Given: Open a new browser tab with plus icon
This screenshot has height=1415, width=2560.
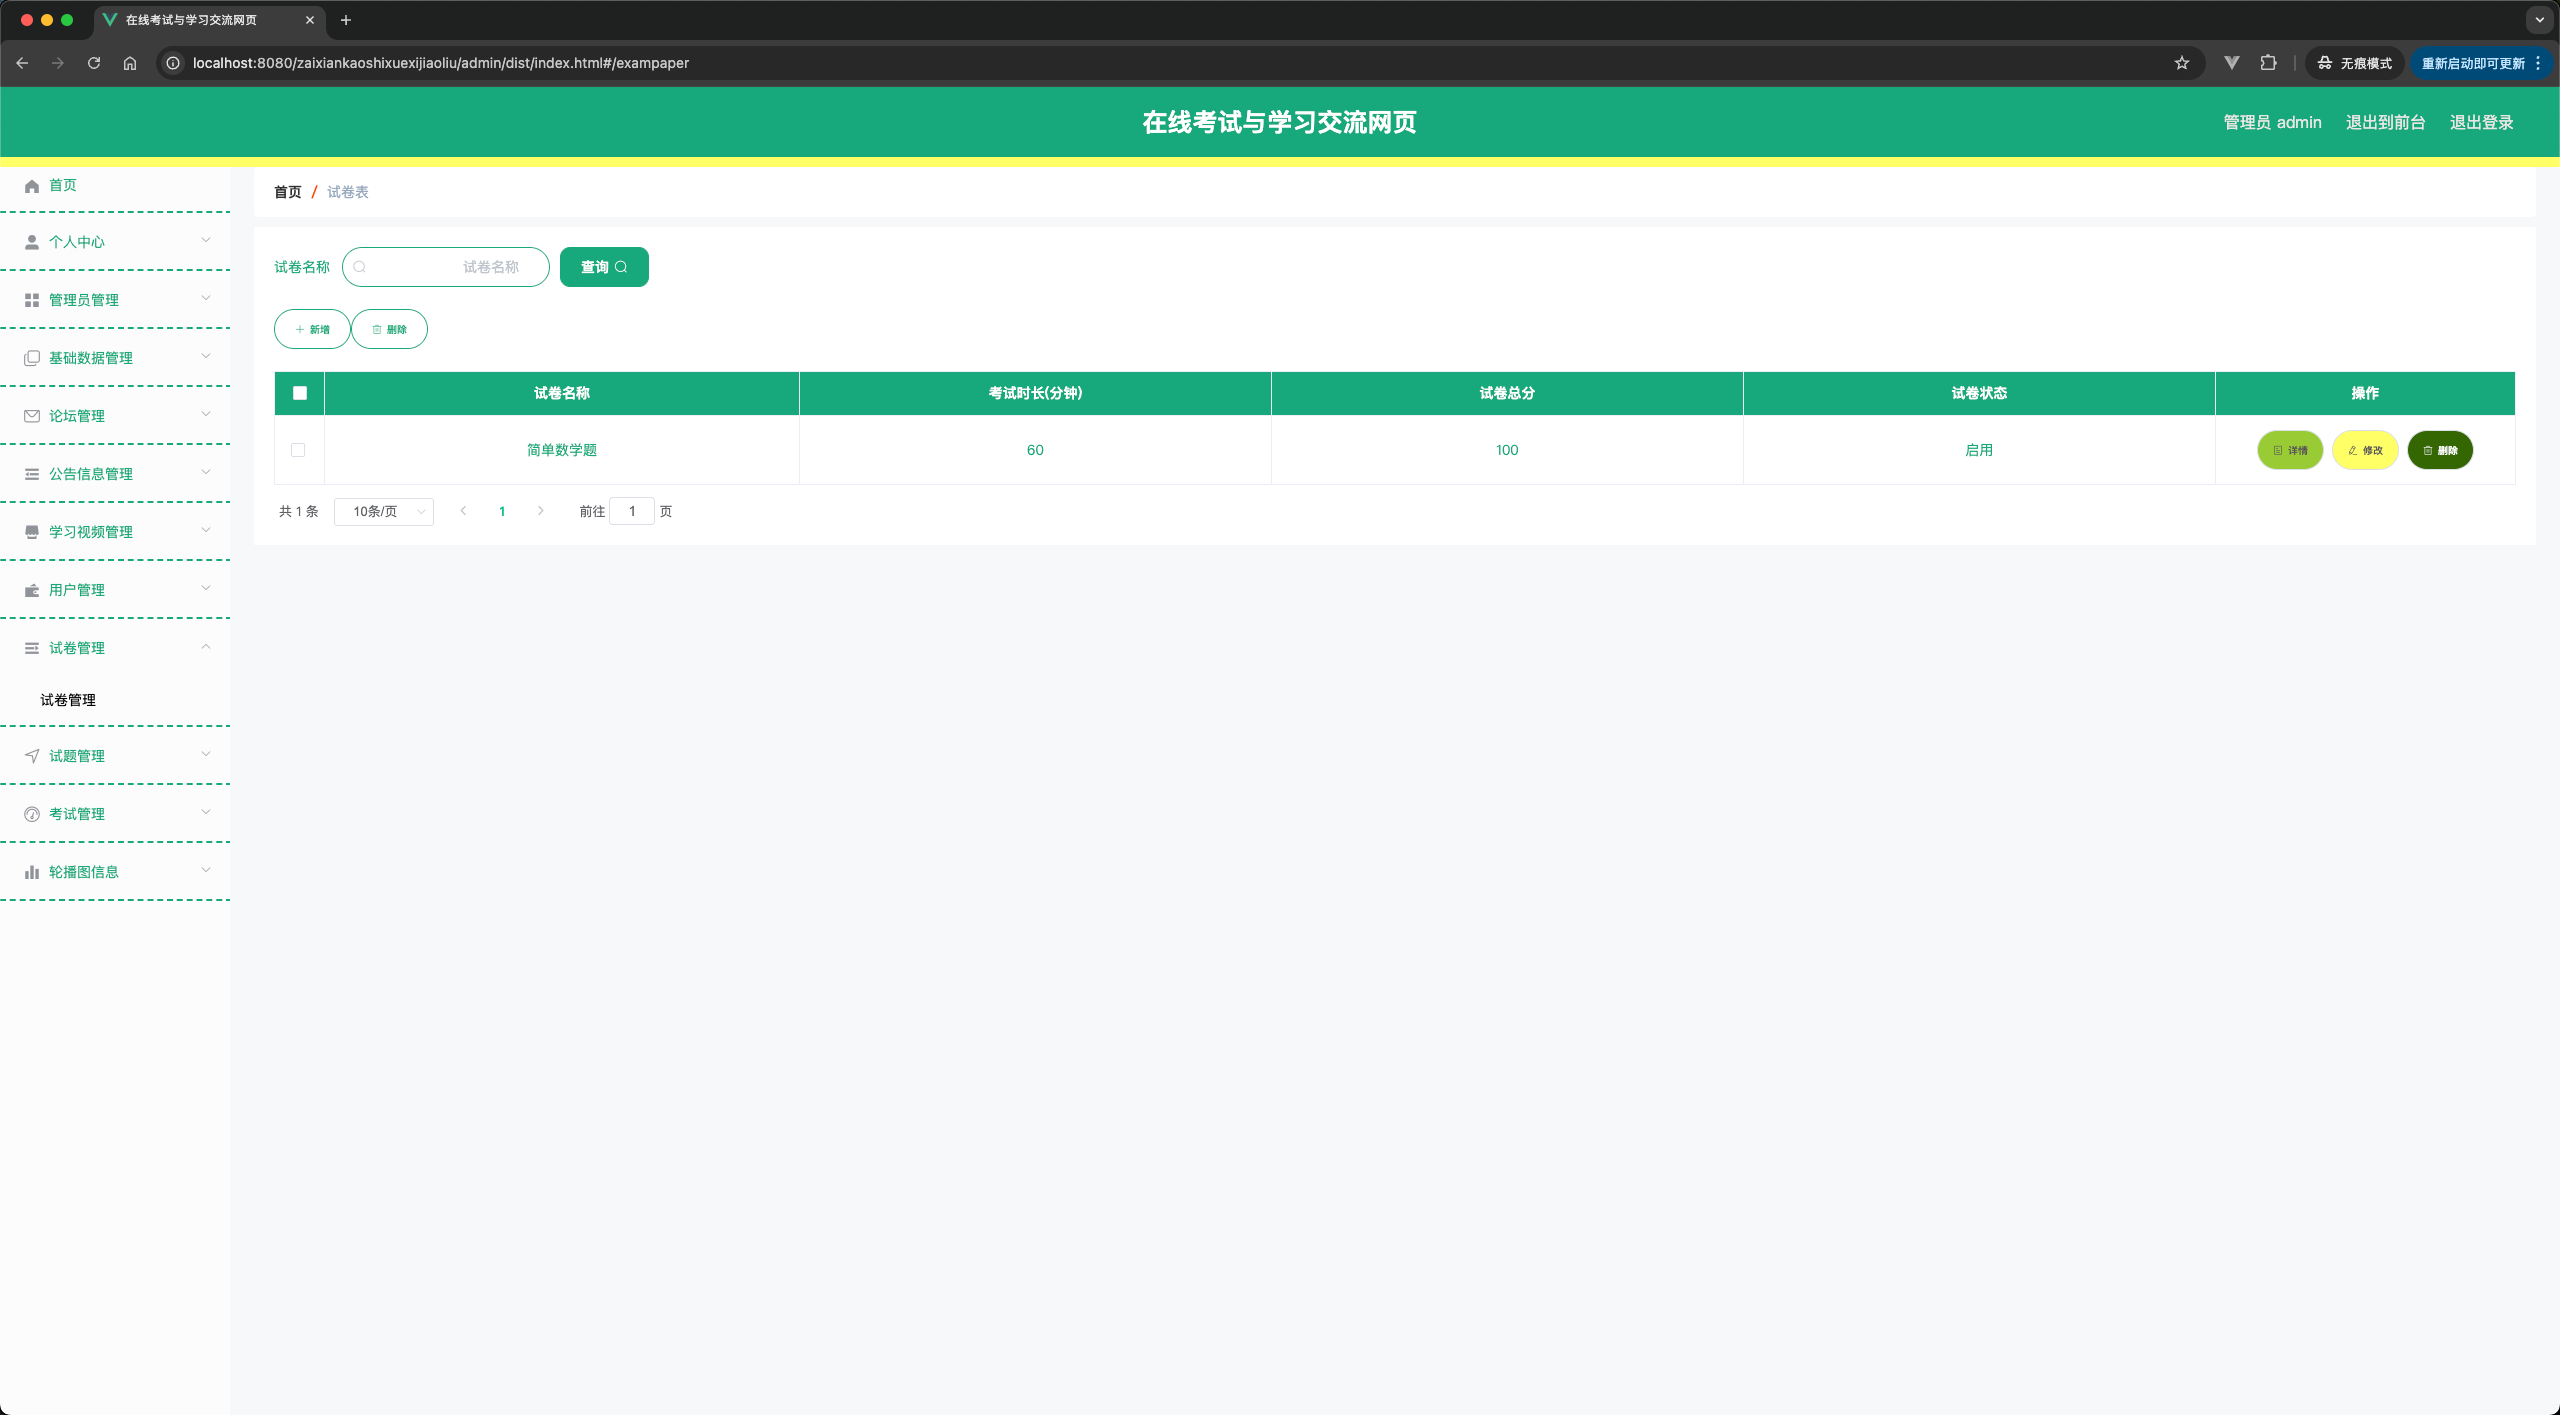Looking at the screenshot, I should click(346, 20).
